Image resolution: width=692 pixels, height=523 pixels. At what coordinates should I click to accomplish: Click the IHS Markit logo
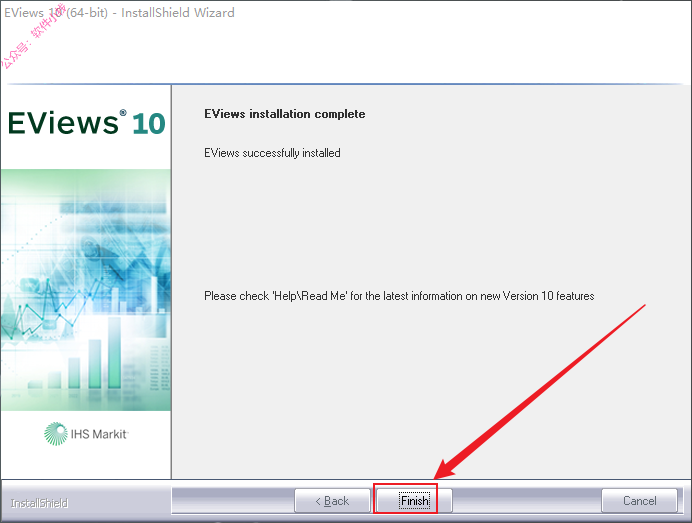pos(86,434)
